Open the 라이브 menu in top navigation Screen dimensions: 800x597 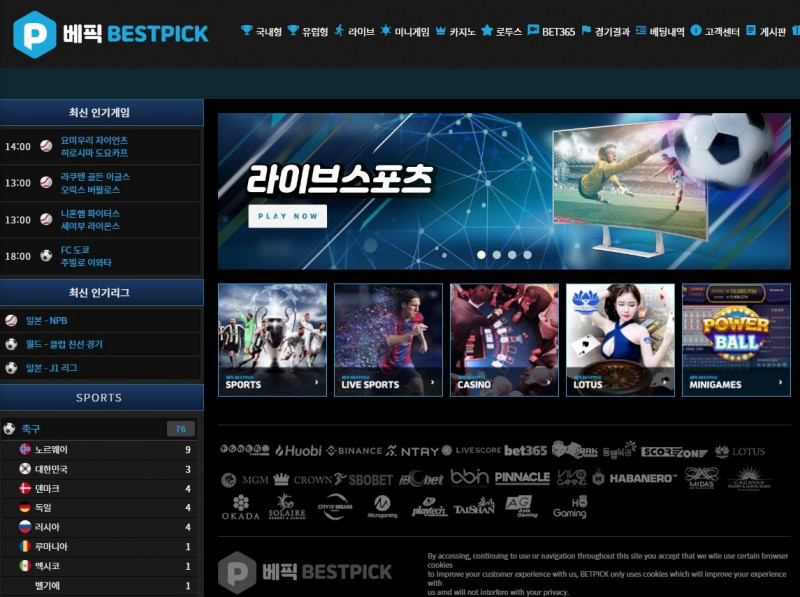[x=354, y=32]
